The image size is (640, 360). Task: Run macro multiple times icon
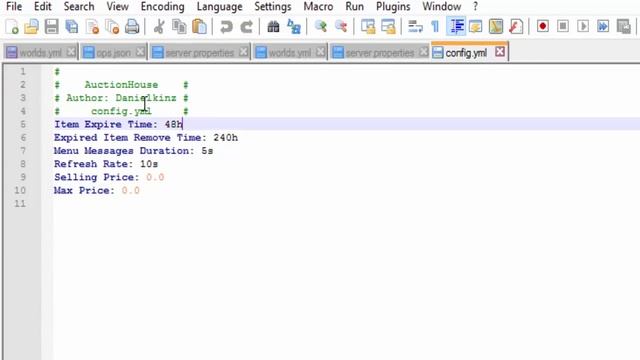603,27
